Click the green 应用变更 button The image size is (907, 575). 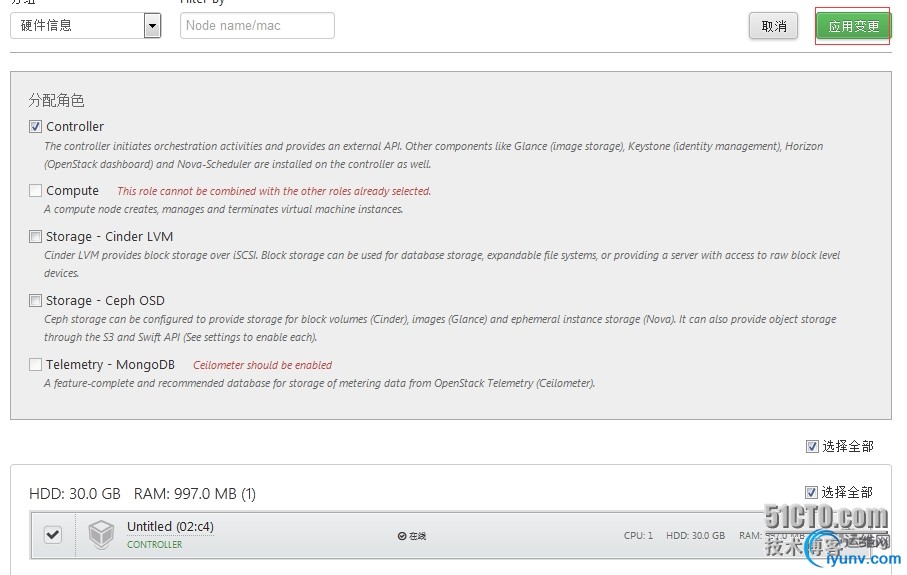point(853,26)
